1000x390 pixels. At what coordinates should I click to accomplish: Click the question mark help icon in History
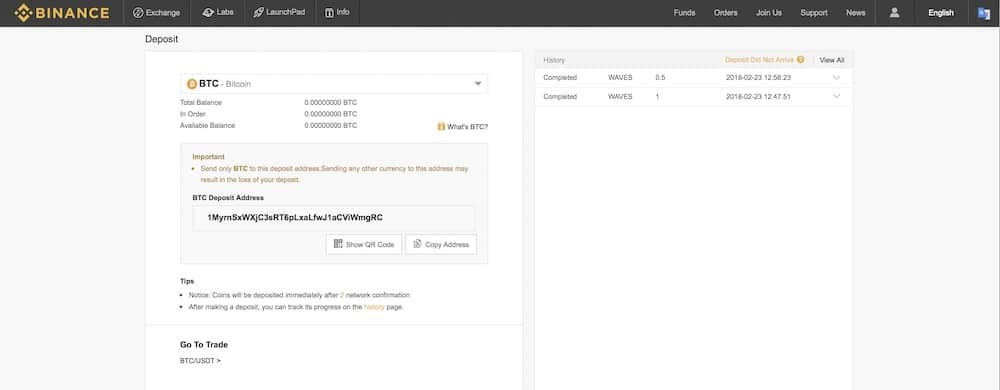point(800,60)
